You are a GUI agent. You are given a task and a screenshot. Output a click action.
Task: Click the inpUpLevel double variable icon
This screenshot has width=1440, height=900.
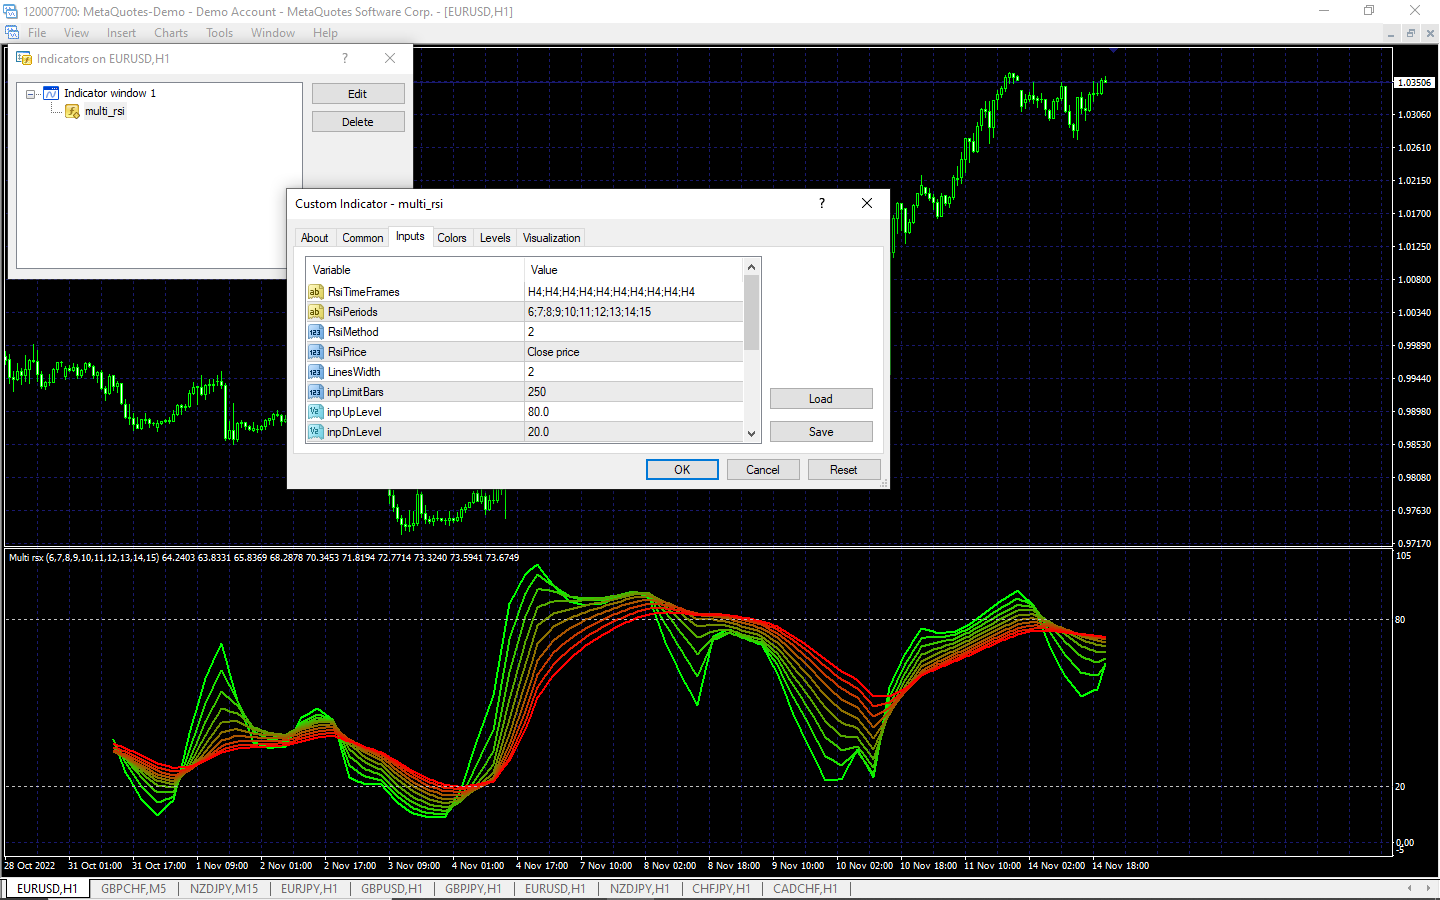[x=315, y=412]
